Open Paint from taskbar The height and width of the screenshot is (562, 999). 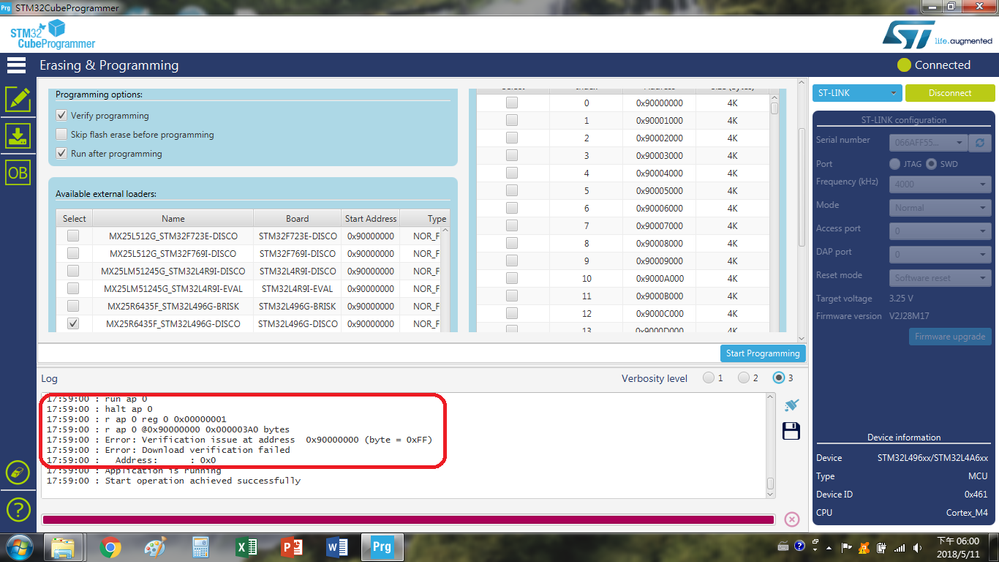pyautogui.click(x=155, y=547)
